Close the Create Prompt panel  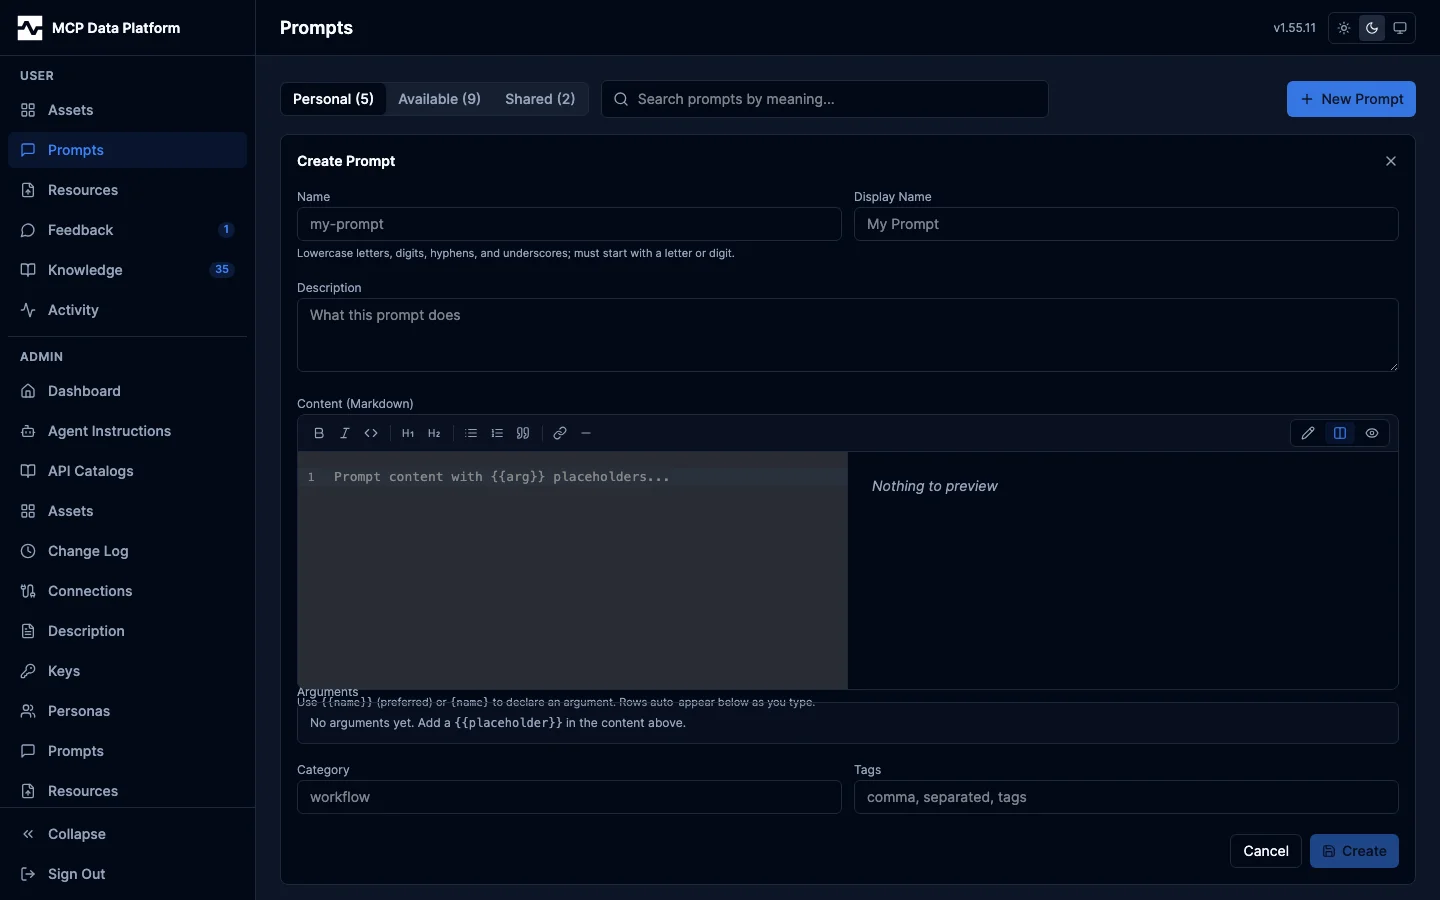click(x=1391, y=161)
